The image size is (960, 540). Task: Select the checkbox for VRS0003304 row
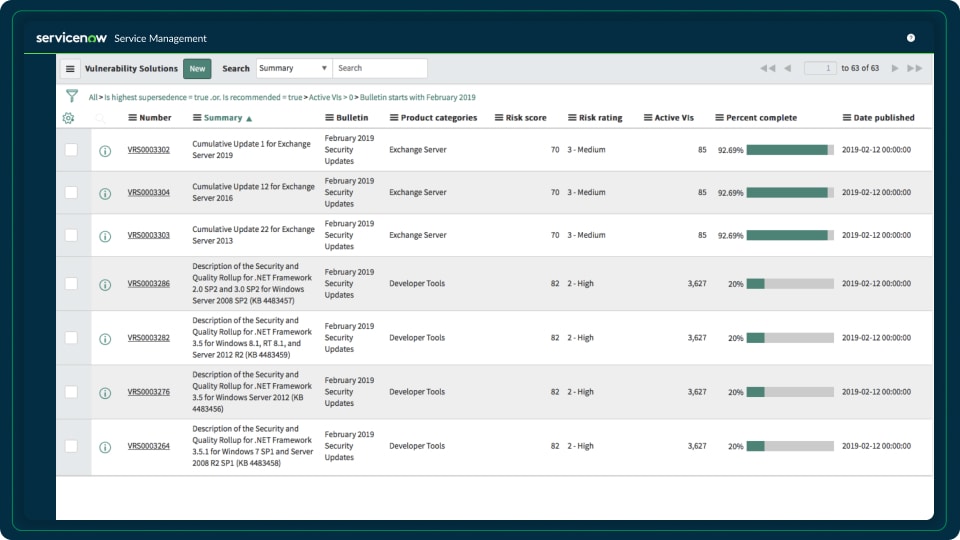[71, 192]
